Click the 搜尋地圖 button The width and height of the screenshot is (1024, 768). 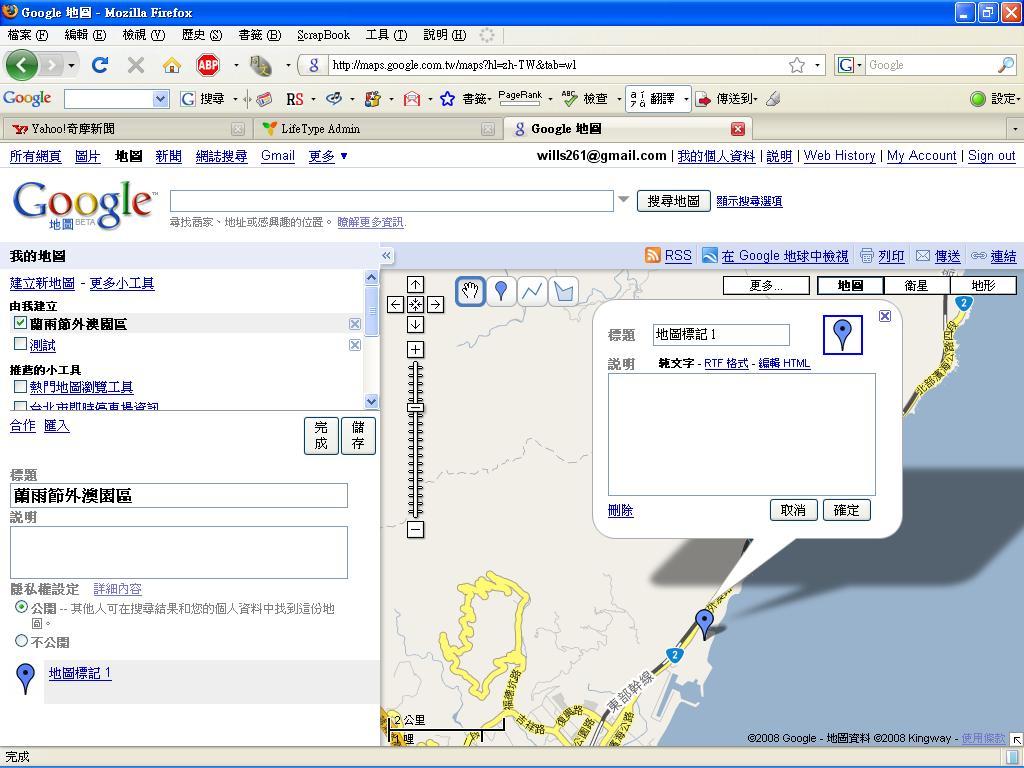673,200
